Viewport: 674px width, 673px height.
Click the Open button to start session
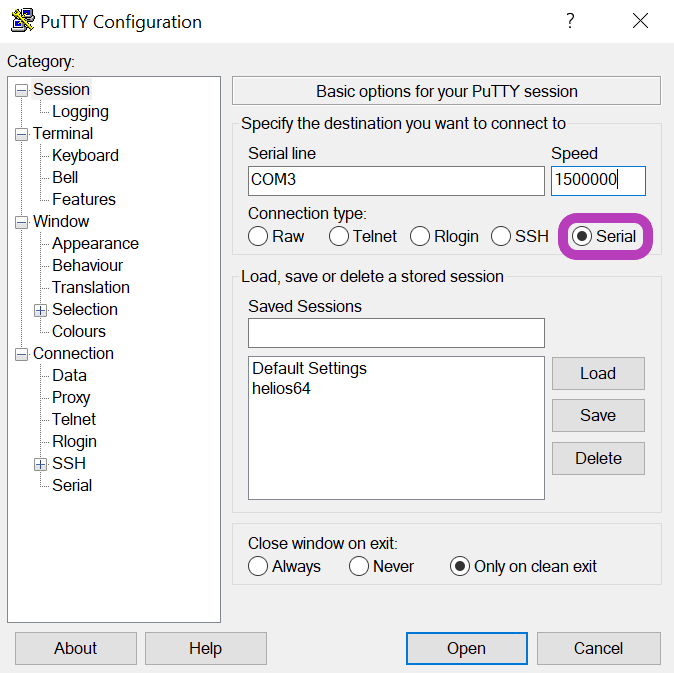tap(467, 648)
